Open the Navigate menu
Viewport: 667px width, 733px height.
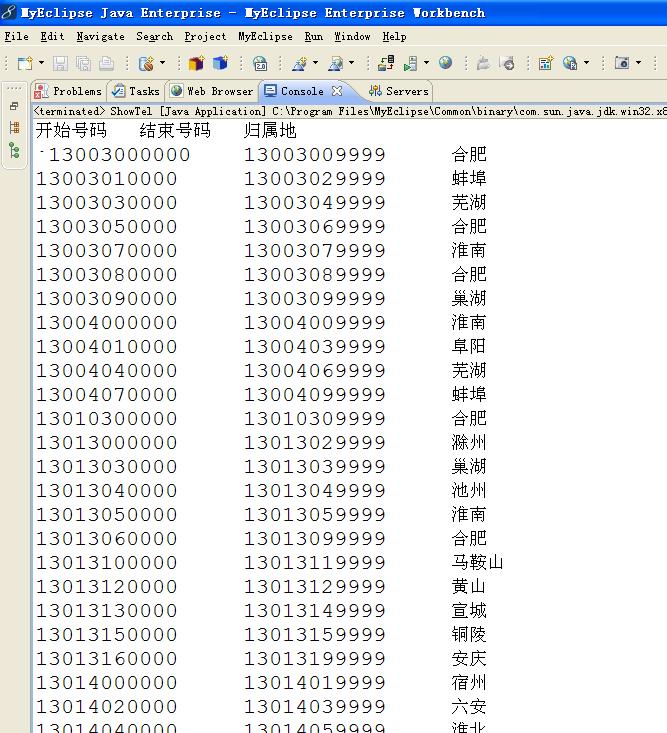point(100,36)
